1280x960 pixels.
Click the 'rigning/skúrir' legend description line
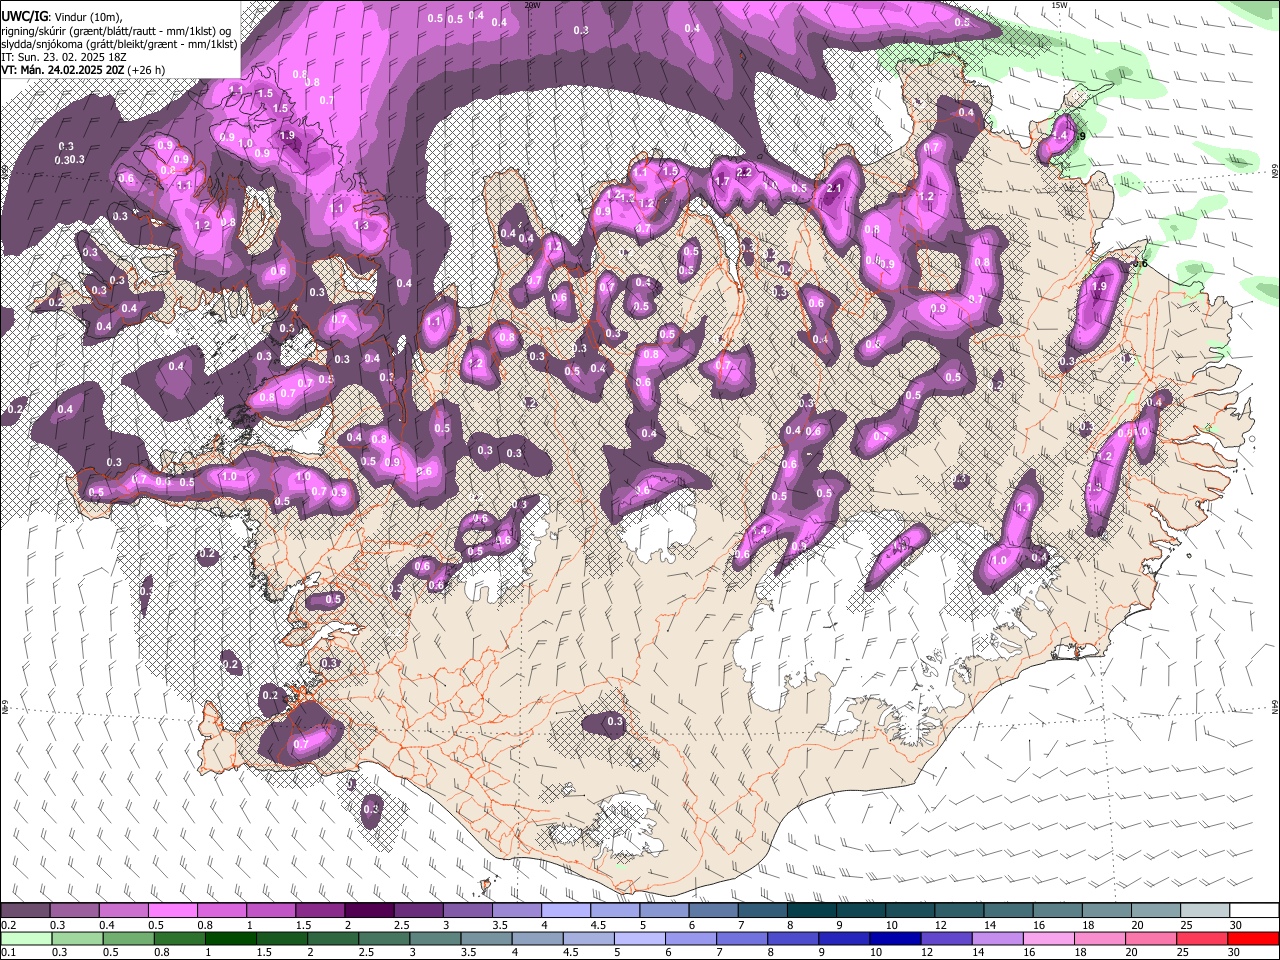coord(116,31)
